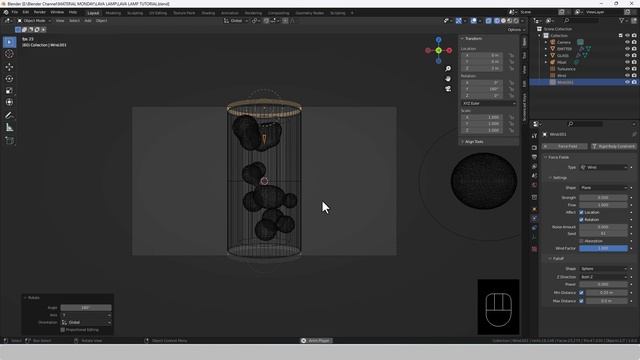Switch to the Modeling workspace tab

click(x=113, y=13)
